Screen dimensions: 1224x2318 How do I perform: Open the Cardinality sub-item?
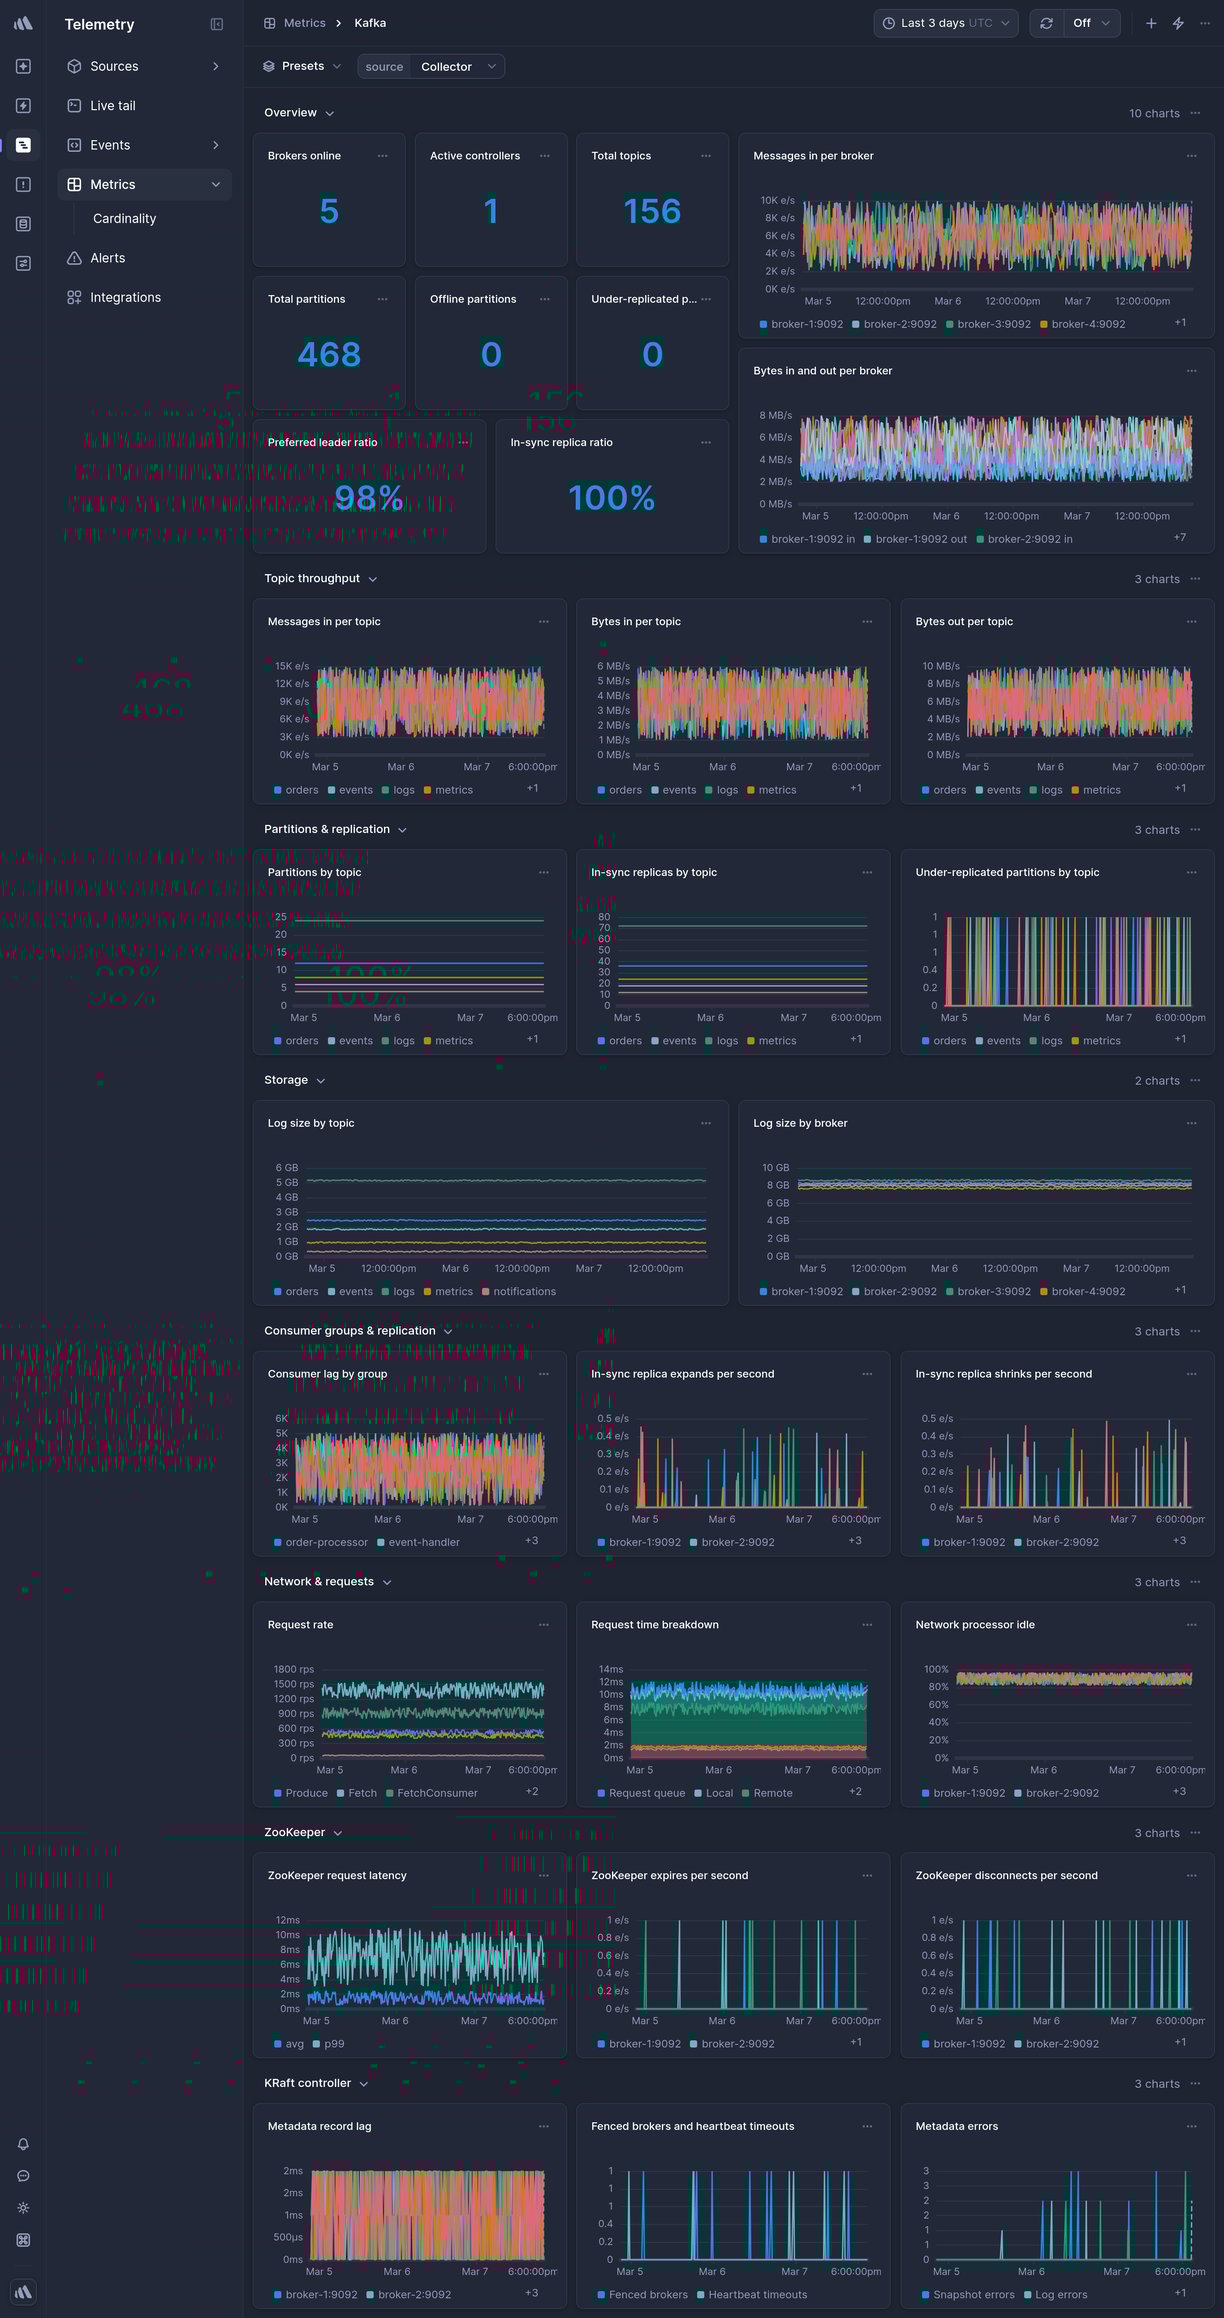[x=124, y=218]
